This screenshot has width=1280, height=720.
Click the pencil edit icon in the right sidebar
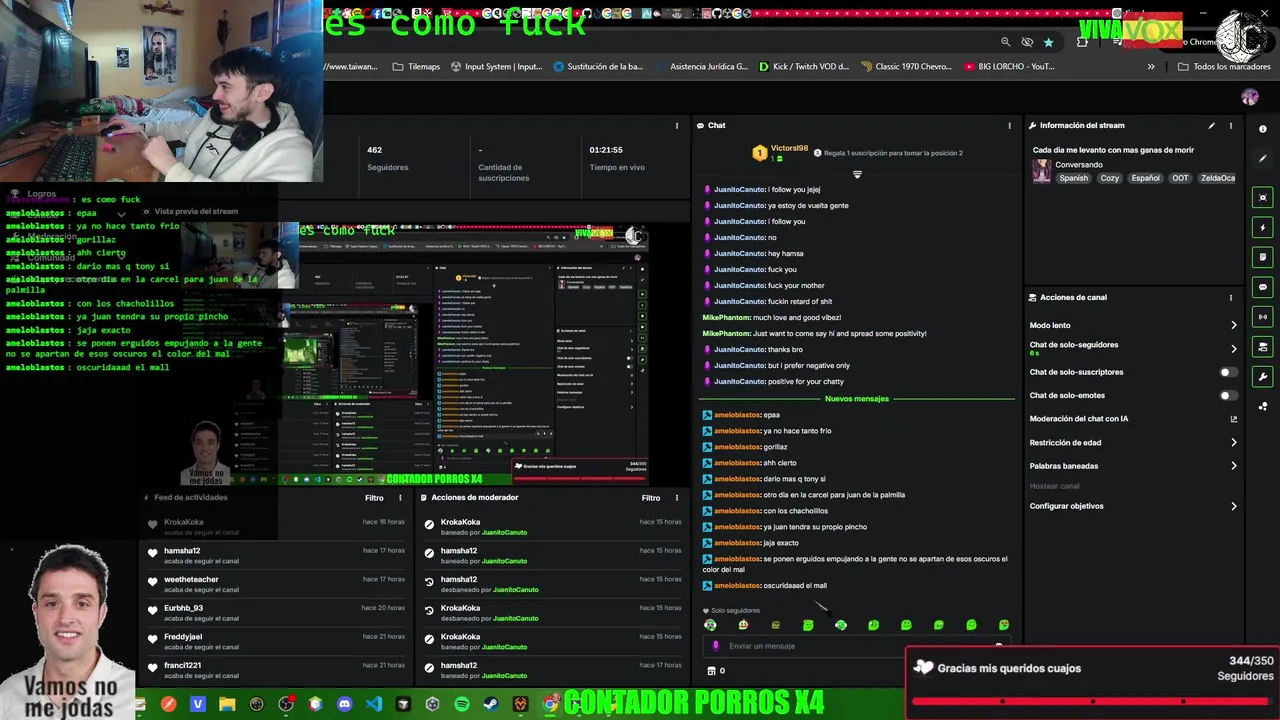pos(1263,158)
